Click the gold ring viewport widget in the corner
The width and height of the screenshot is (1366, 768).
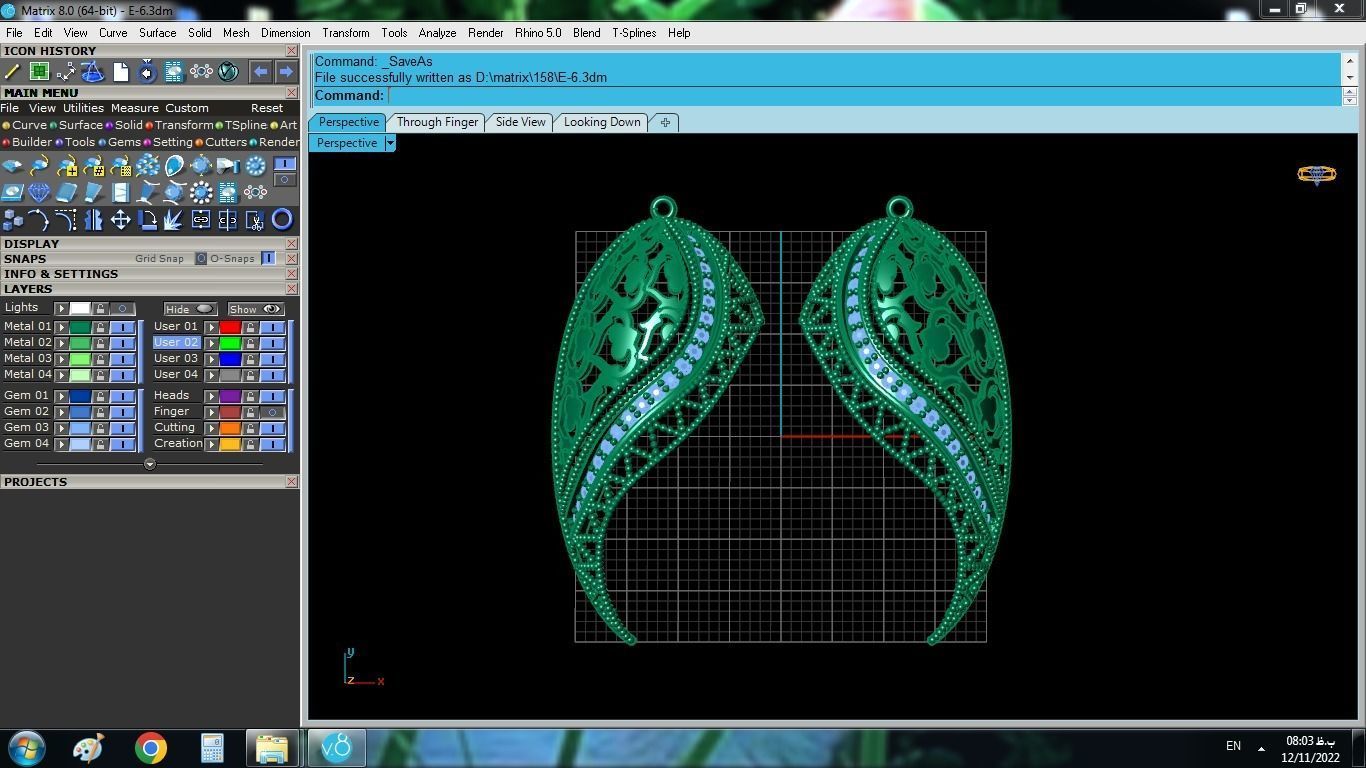tap(1316, 175)
